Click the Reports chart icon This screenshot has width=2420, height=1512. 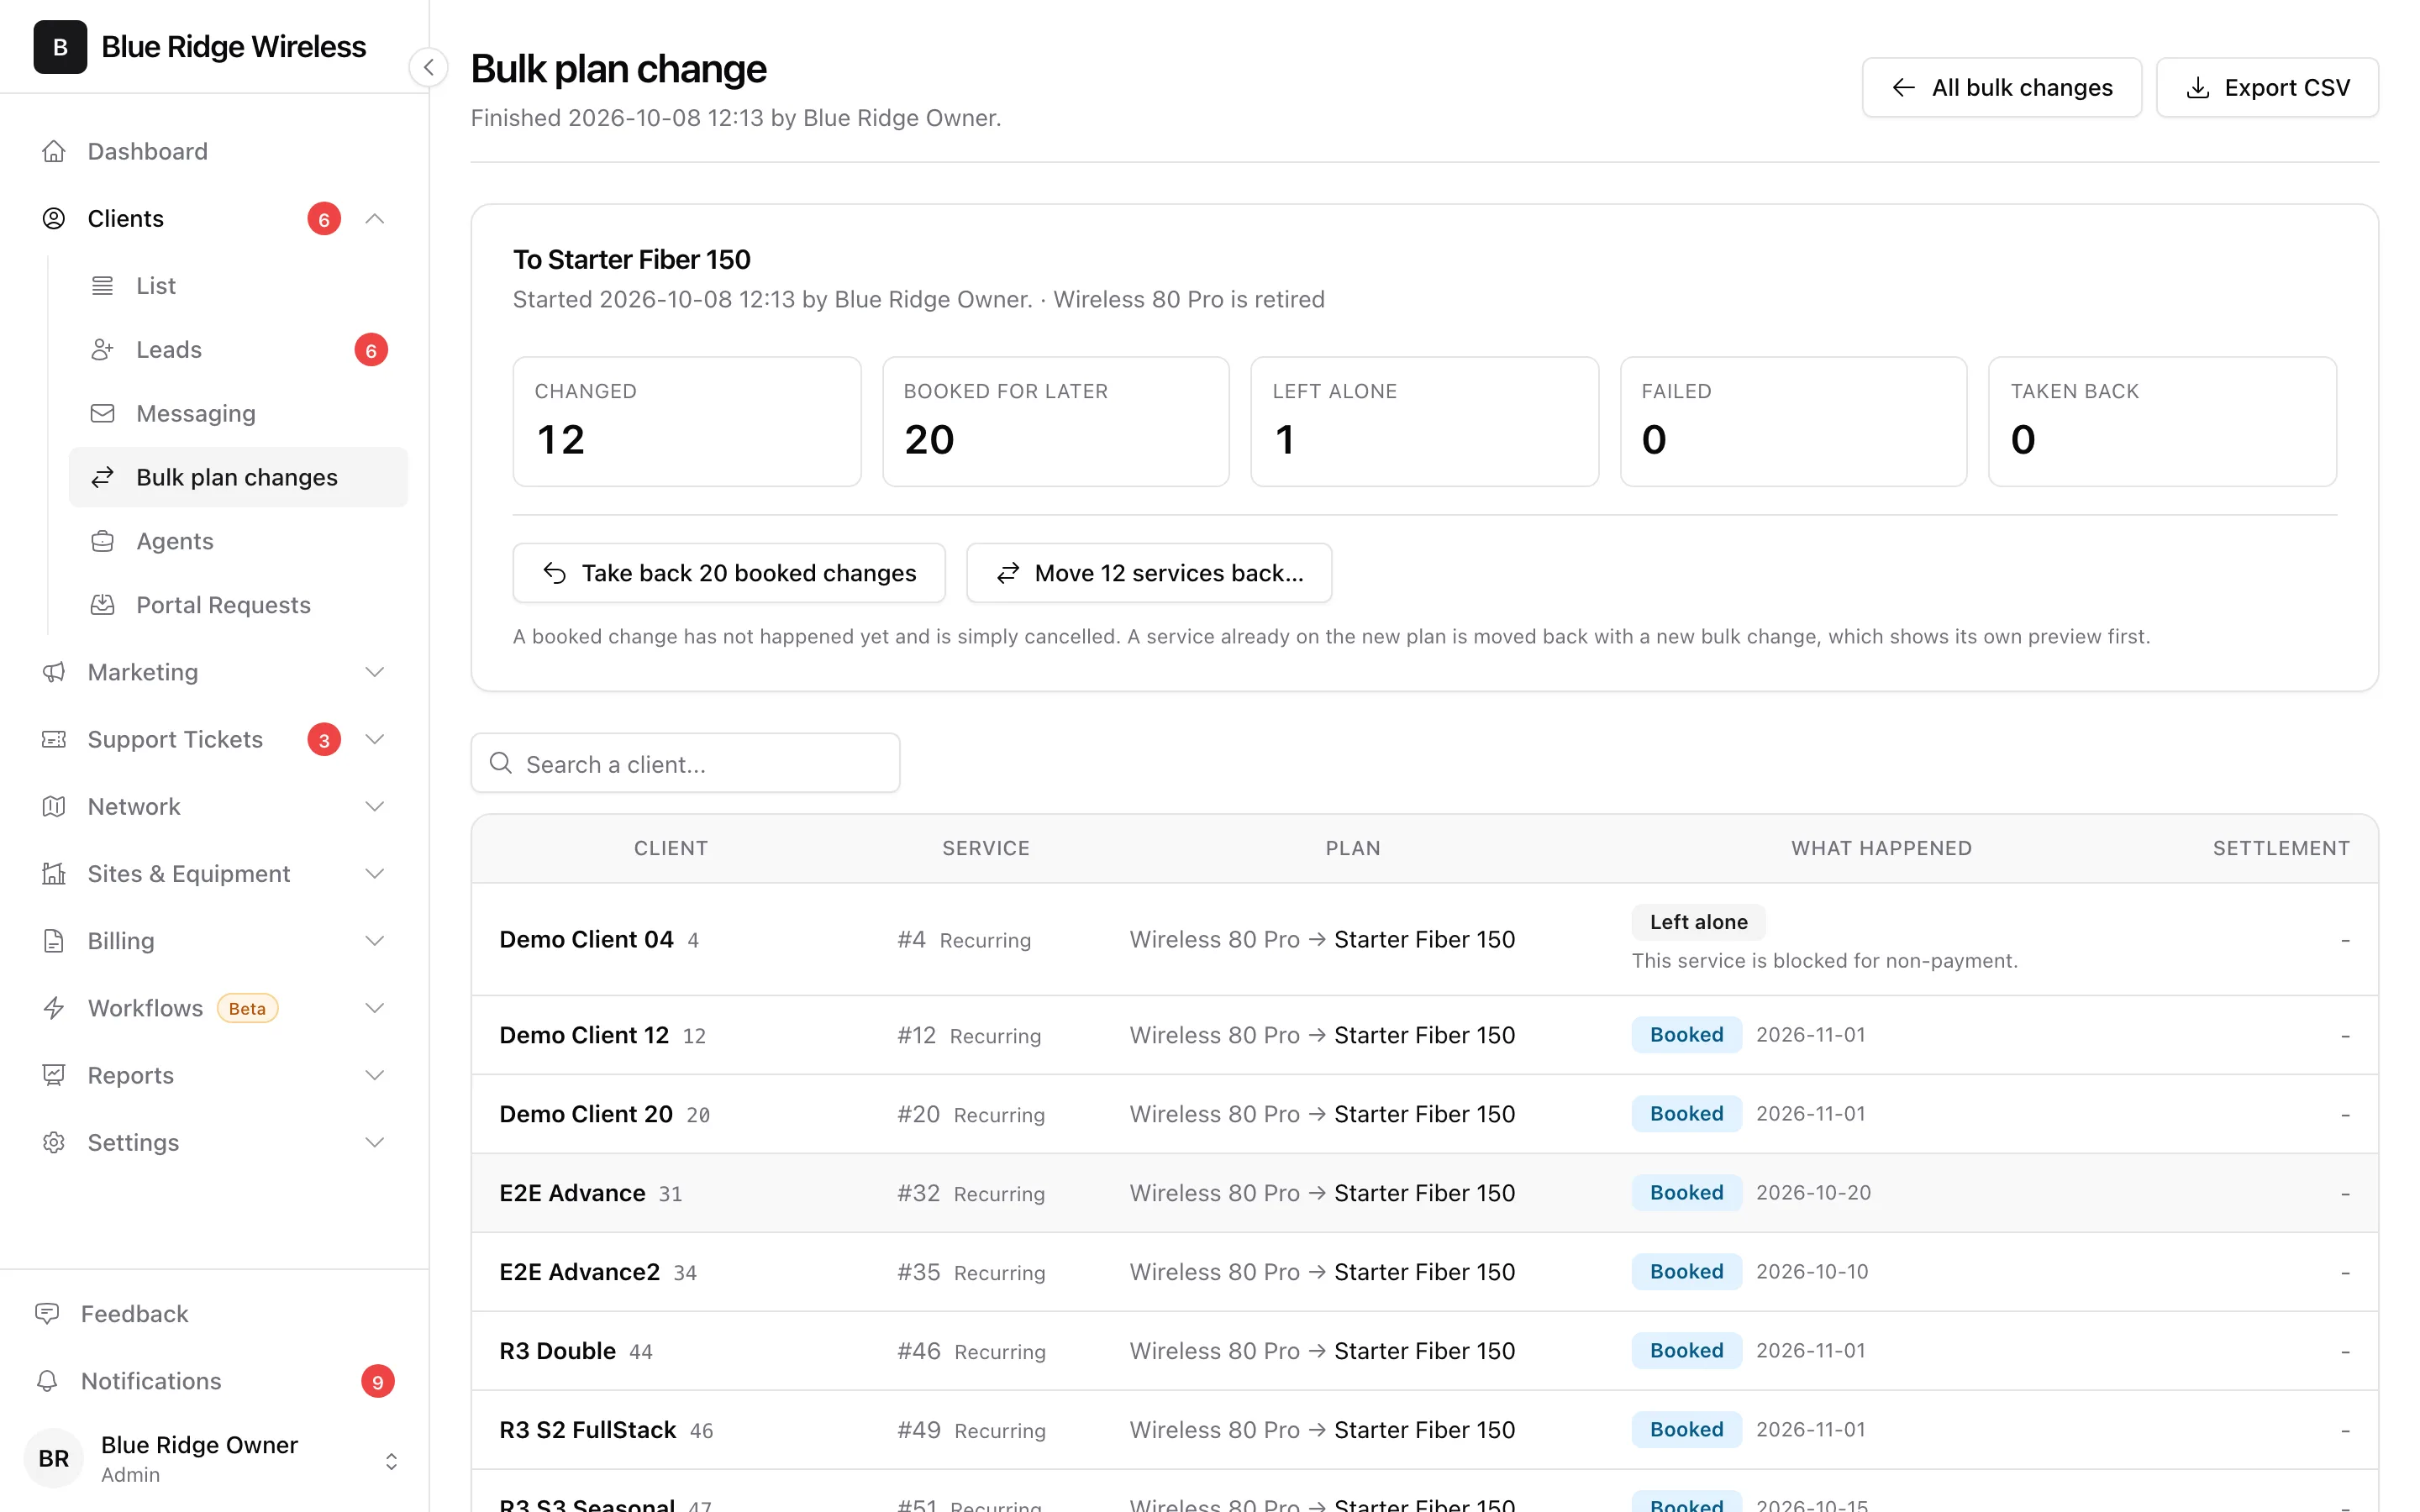click(x=54, y=1075)
